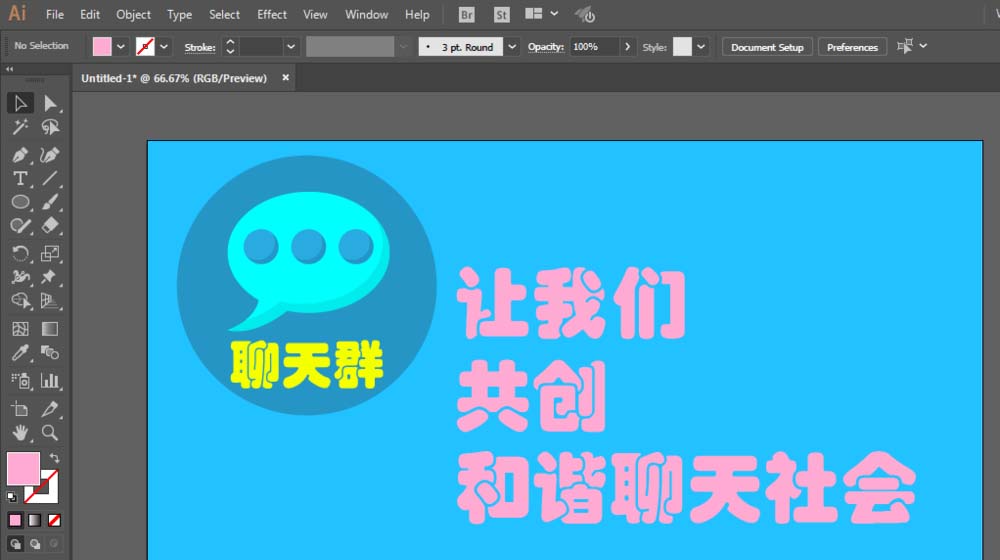Click the Document Setup button
Image resolution: width=1000 pixels, height=560 pixels.
tap(767, 47)
